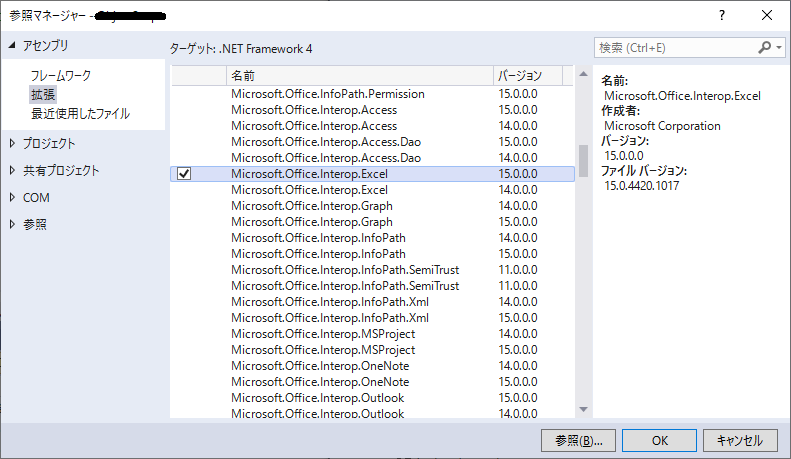The image size is (791, 459).
Task: Click Microsoft Corporation in details pane
Action: [x=662, y=126]
